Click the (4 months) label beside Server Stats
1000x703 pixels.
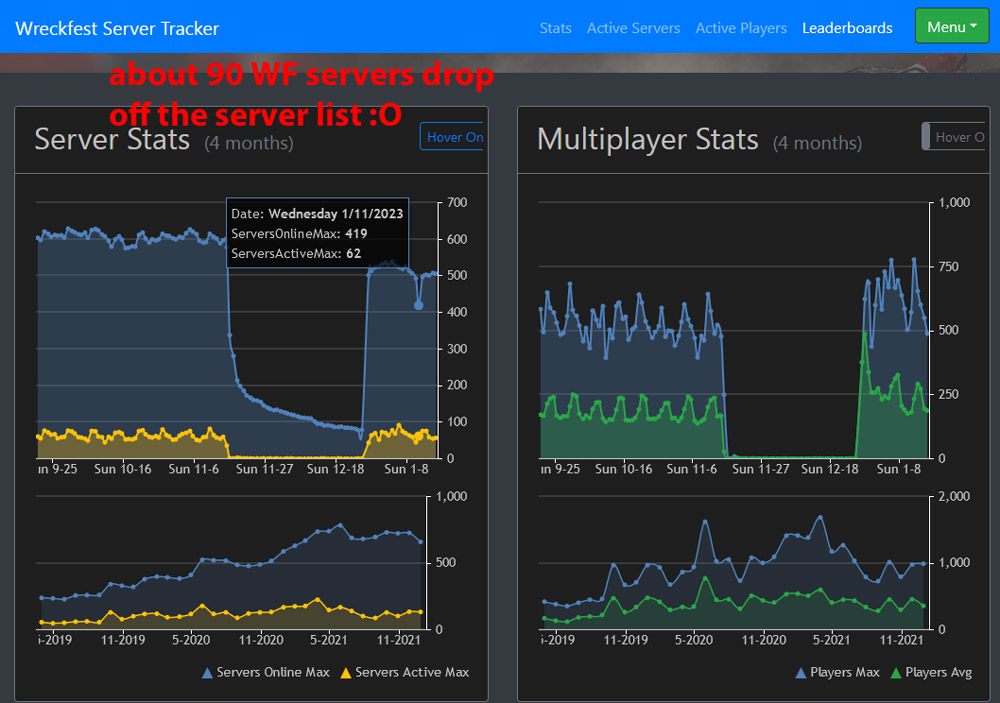coord(249,143)
